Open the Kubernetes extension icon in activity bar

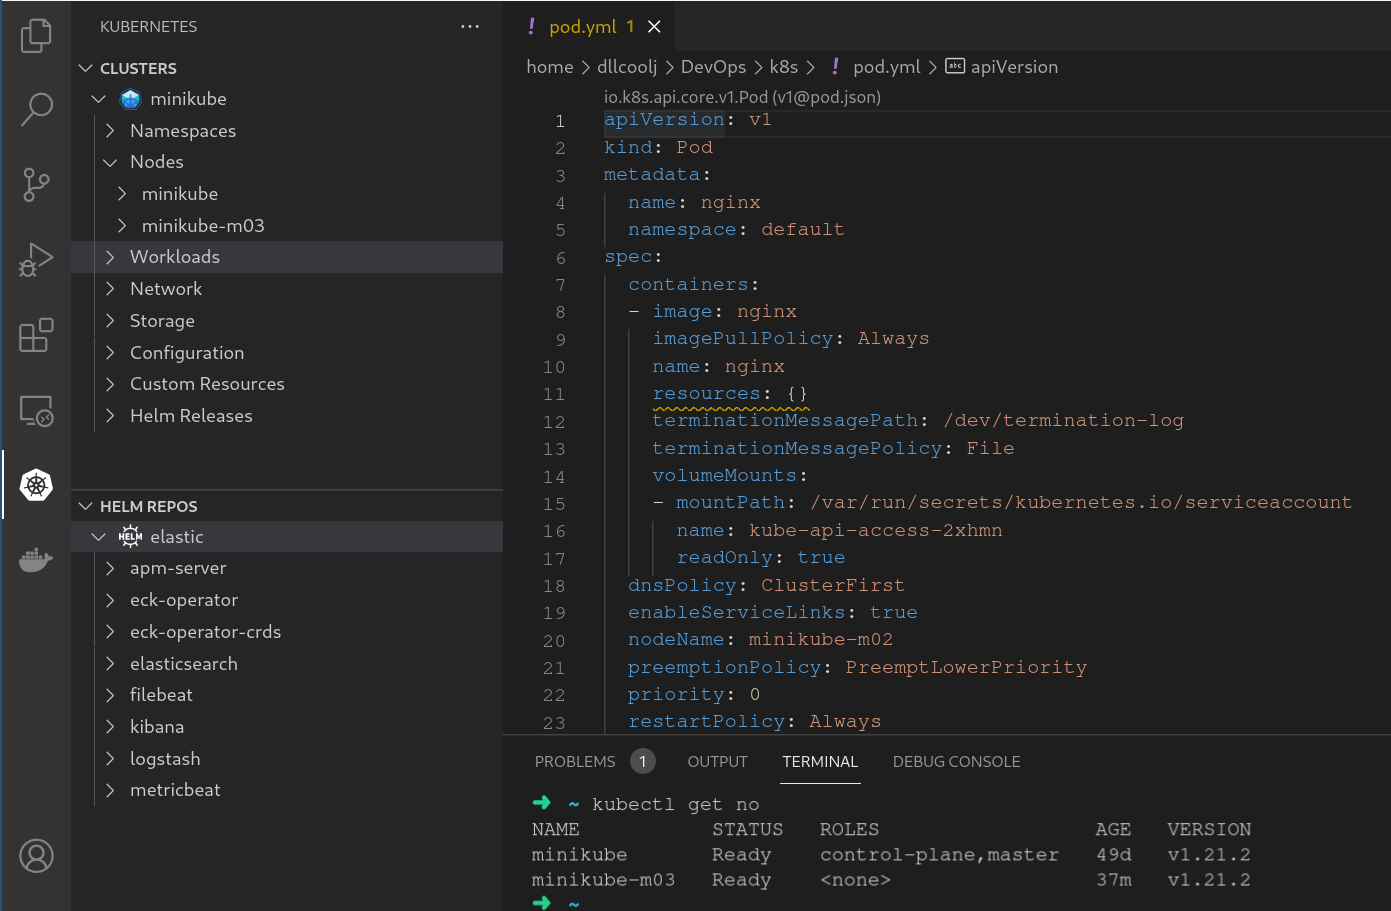[36, 485]
